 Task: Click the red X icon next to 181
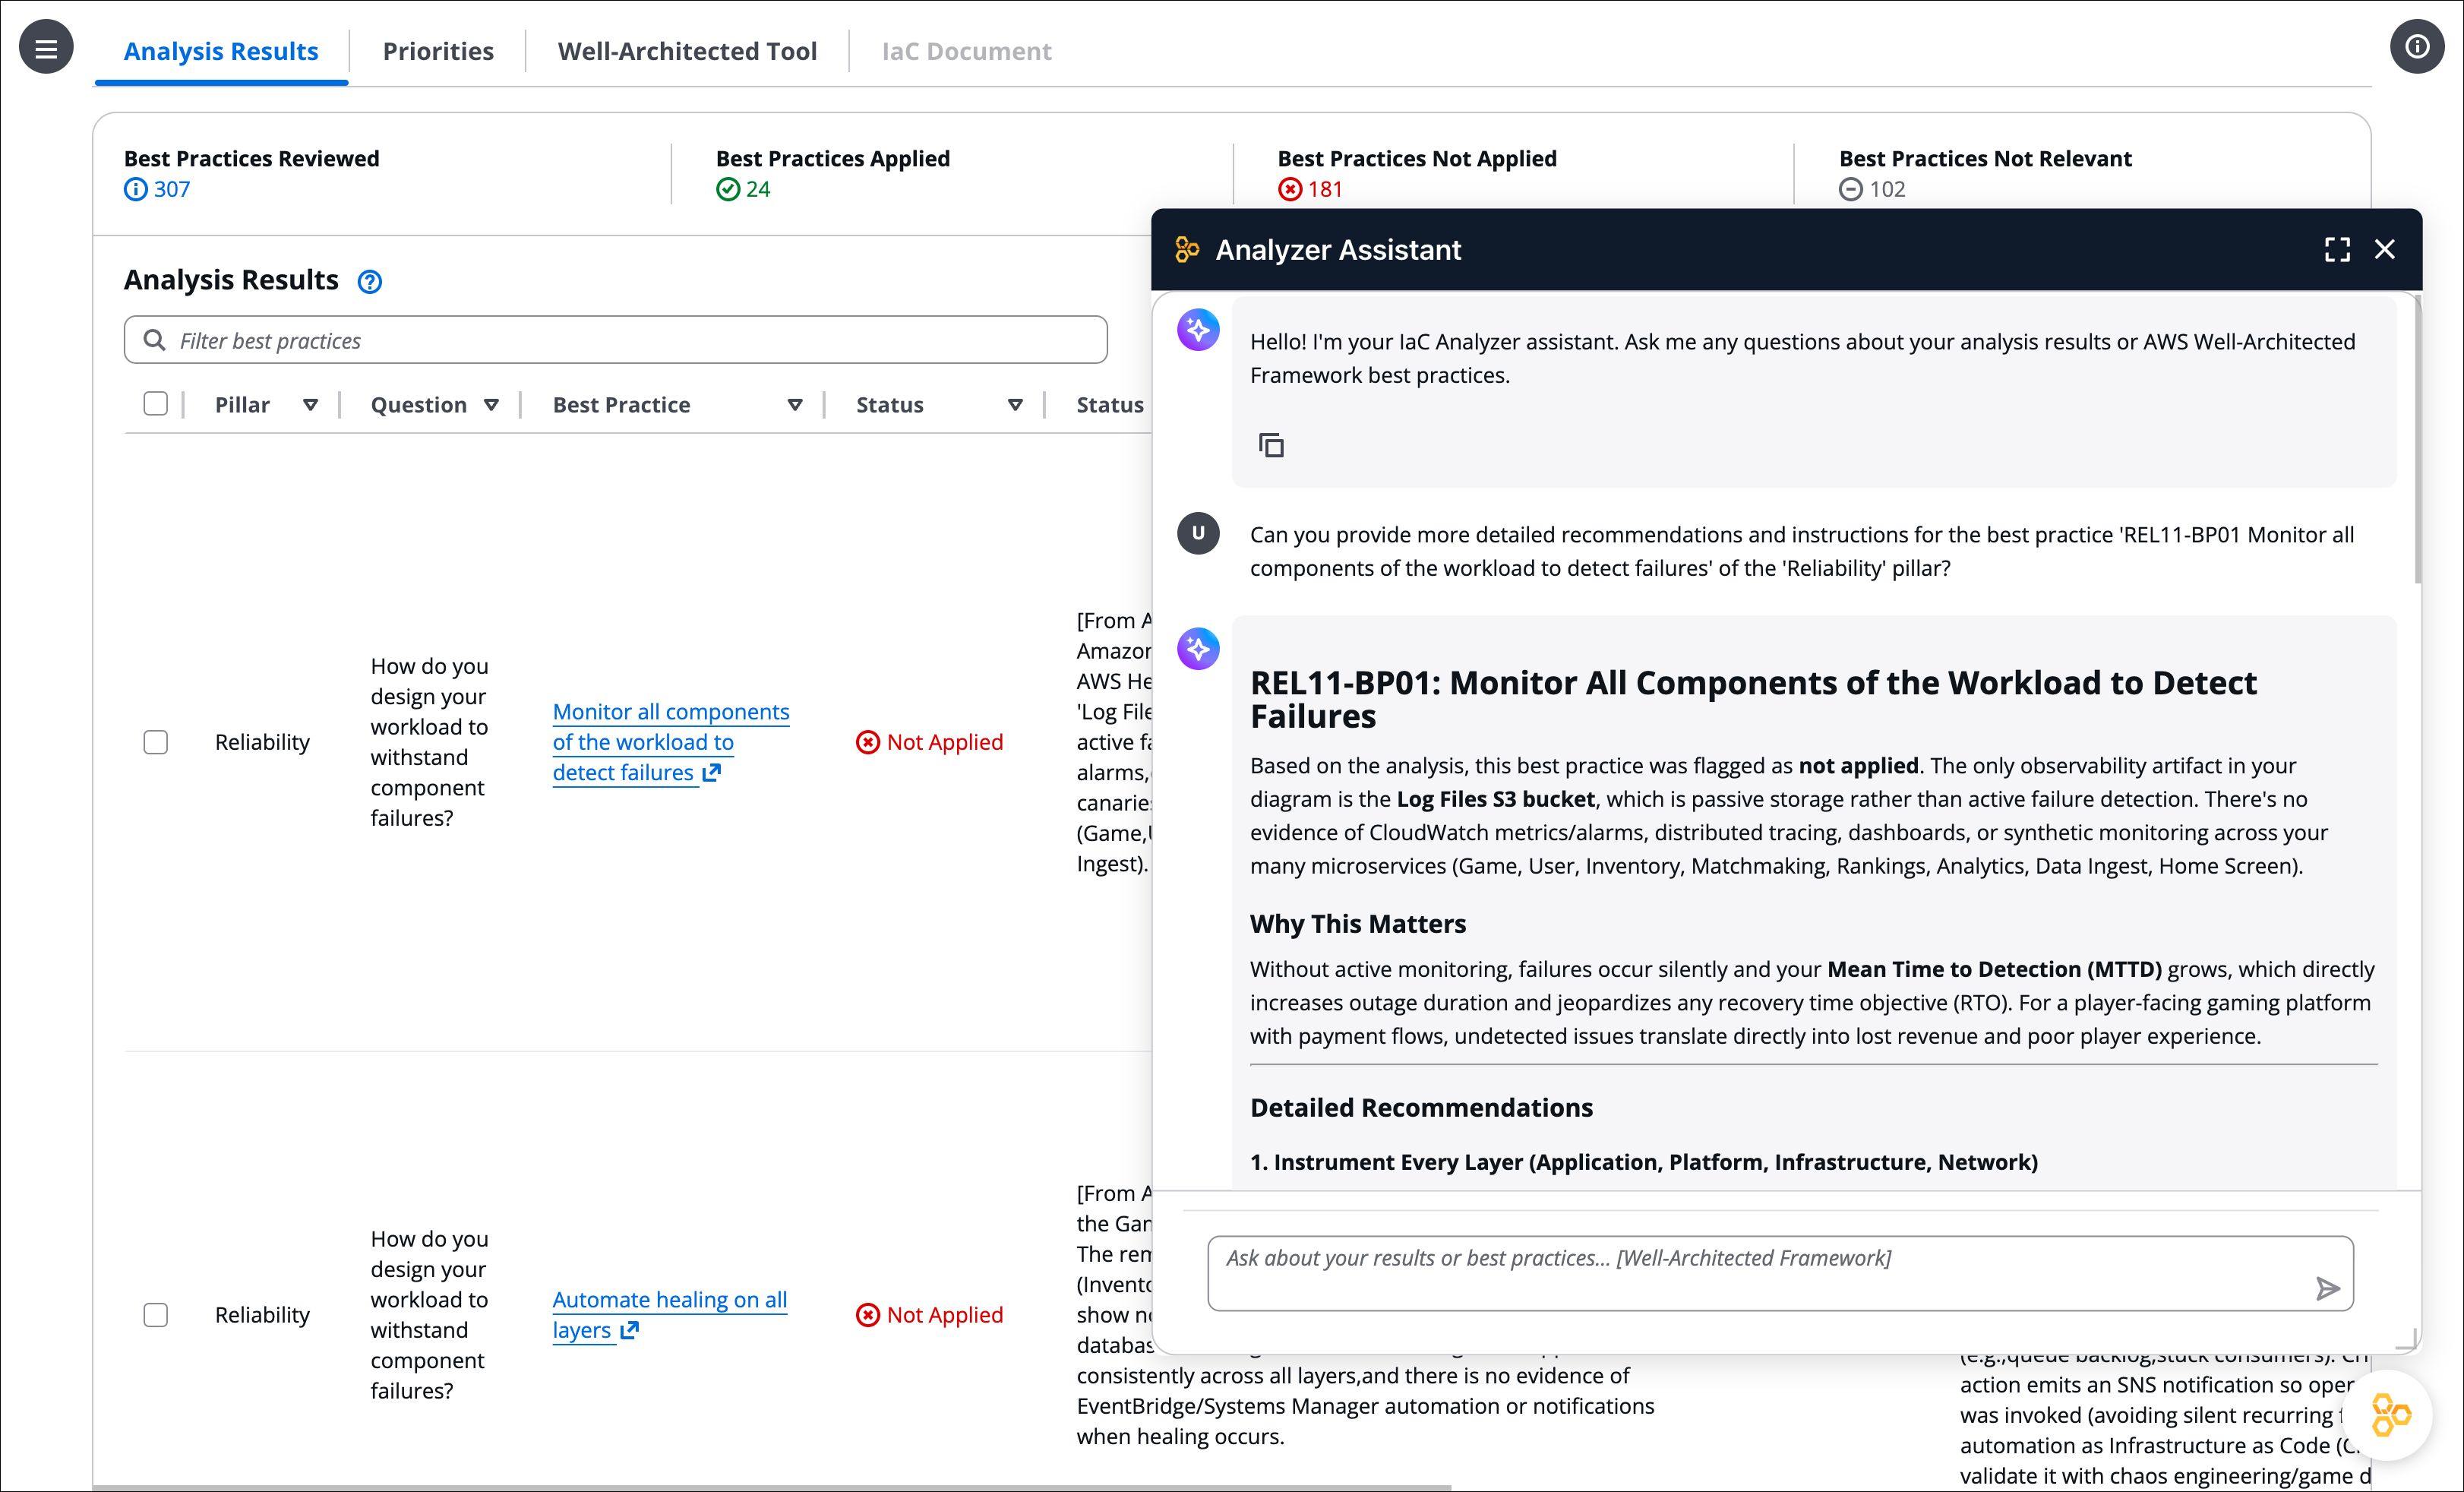pyautogui.click(x=1289, y=189)
